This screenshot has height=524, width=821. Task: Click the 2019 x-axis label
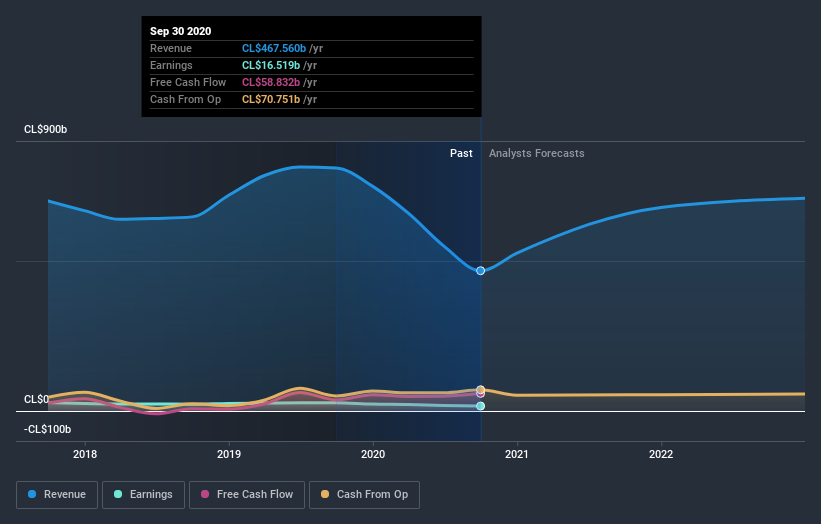pyautogui.click(x=229, y=454)
